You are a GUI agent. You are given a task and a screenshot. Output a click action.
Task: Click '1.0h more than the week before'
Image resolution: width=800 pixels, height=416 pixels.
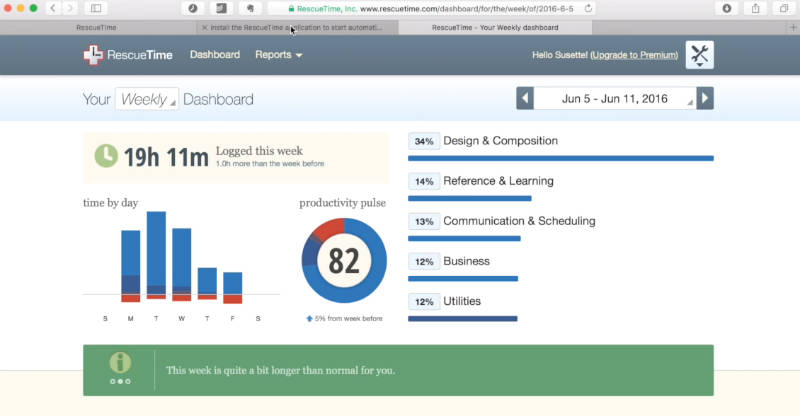click(270, 164)
